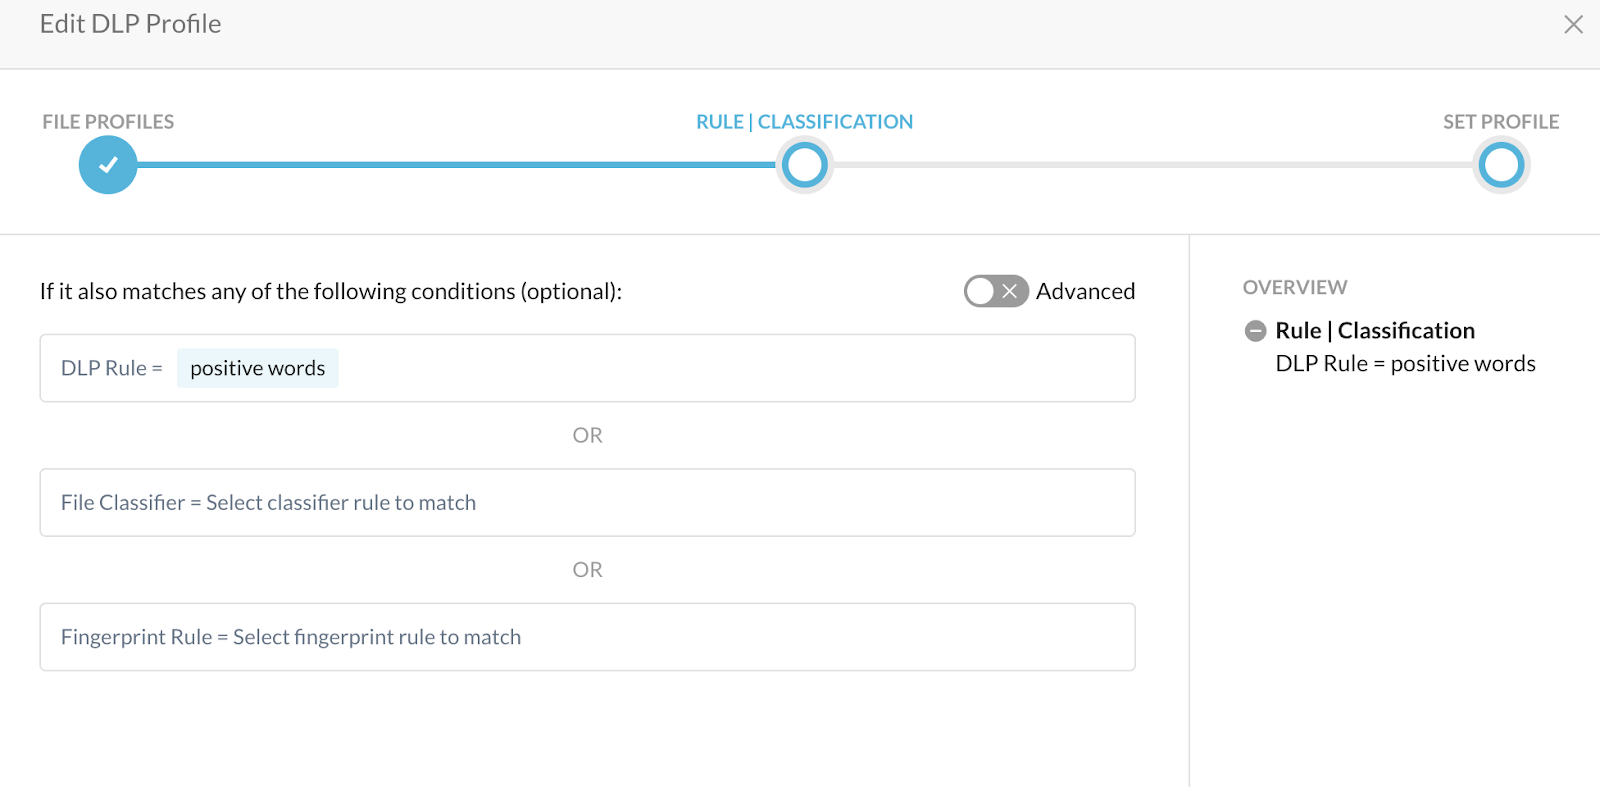
Task: Close the Edit DLP Profile dialog
Action: coord(1573,24)
